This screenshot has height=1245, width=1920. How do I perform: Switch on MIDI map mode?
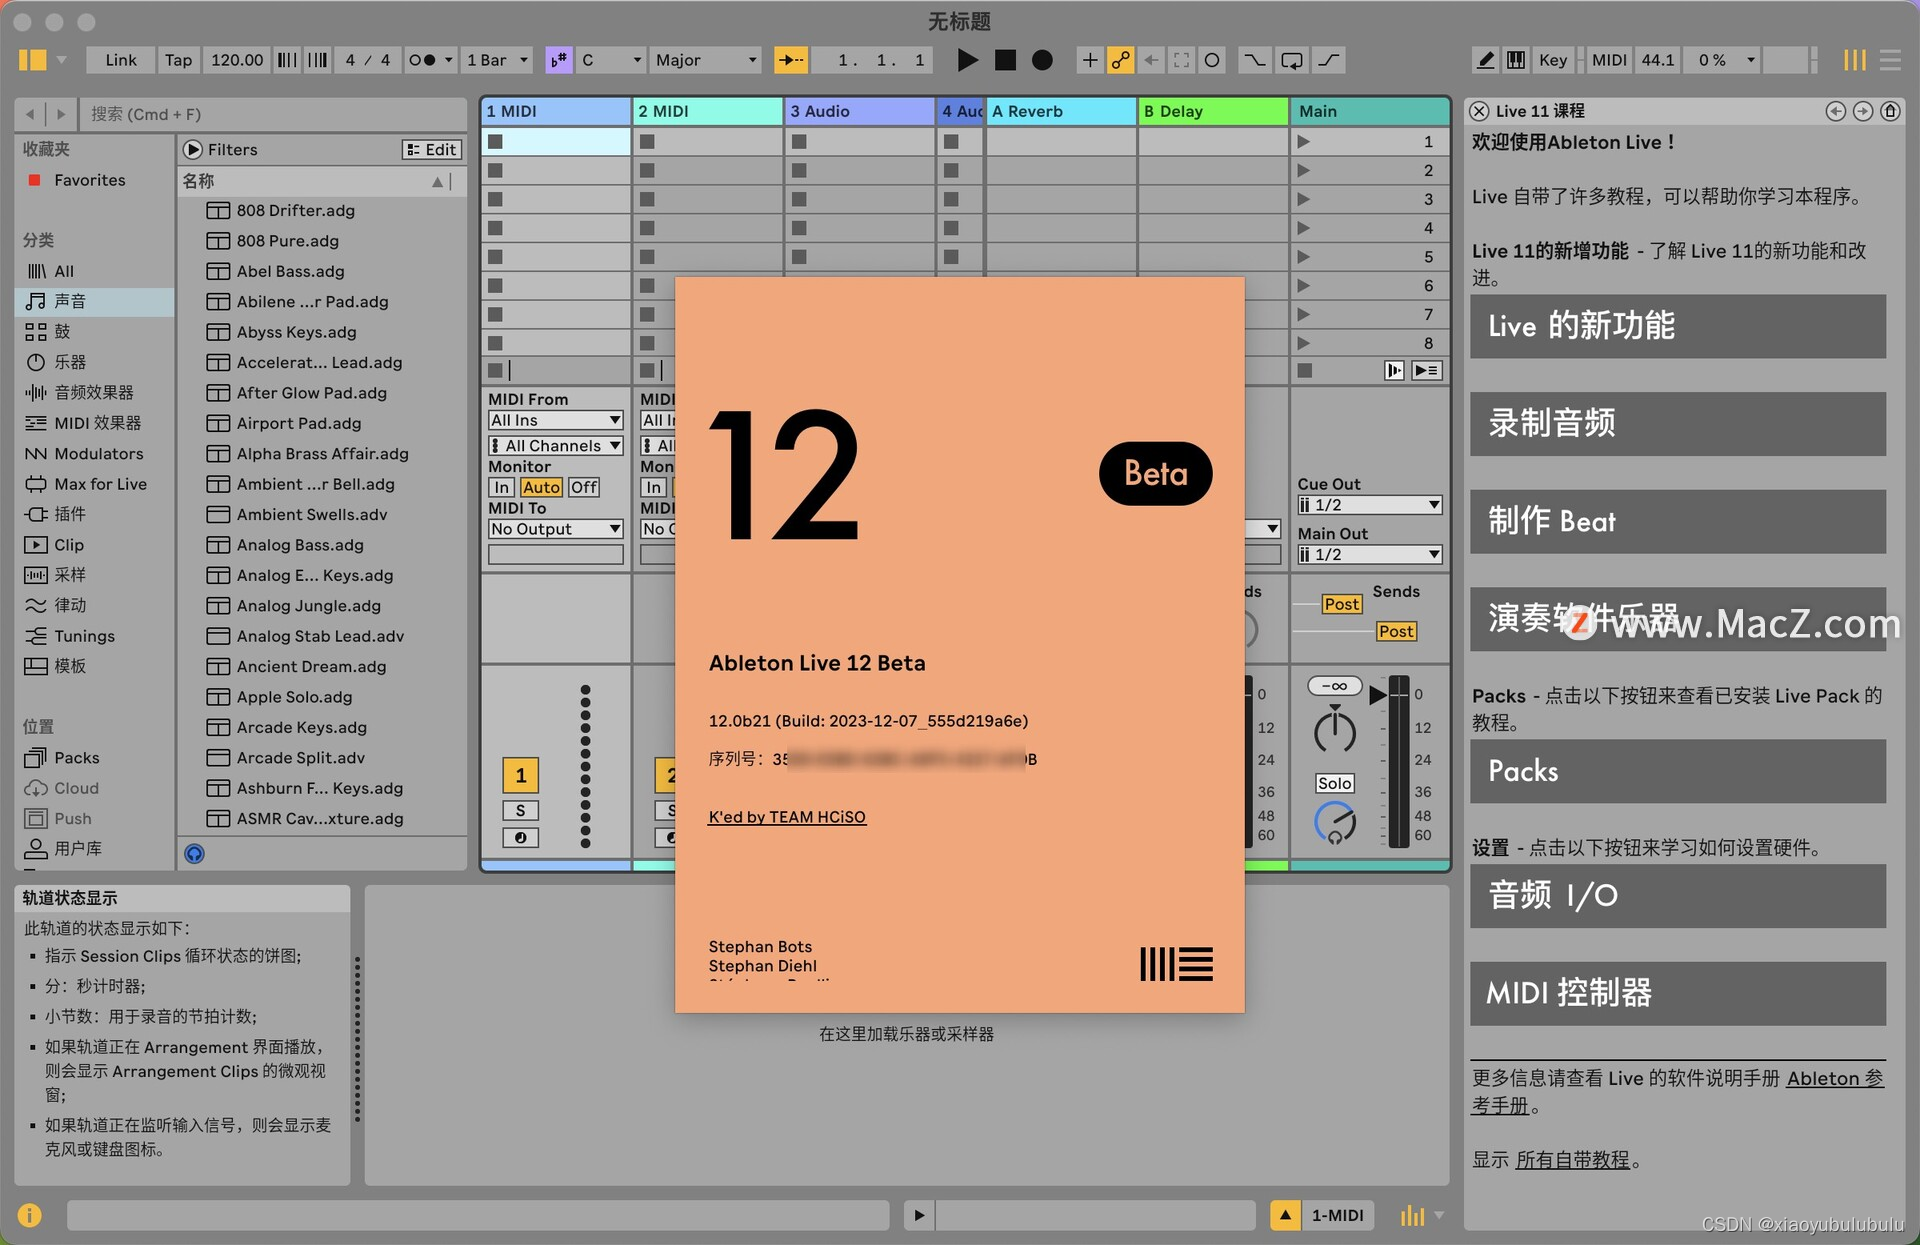(1608, 60)
